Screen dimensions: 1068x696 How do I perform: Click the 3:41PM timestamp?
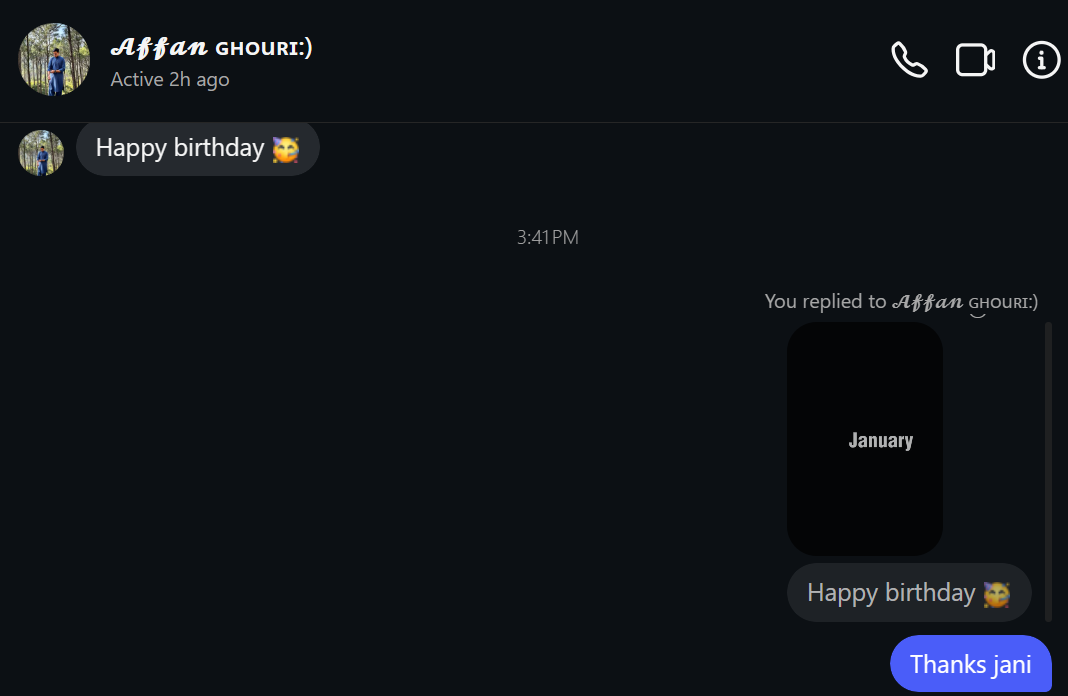[x=548, y=238]
